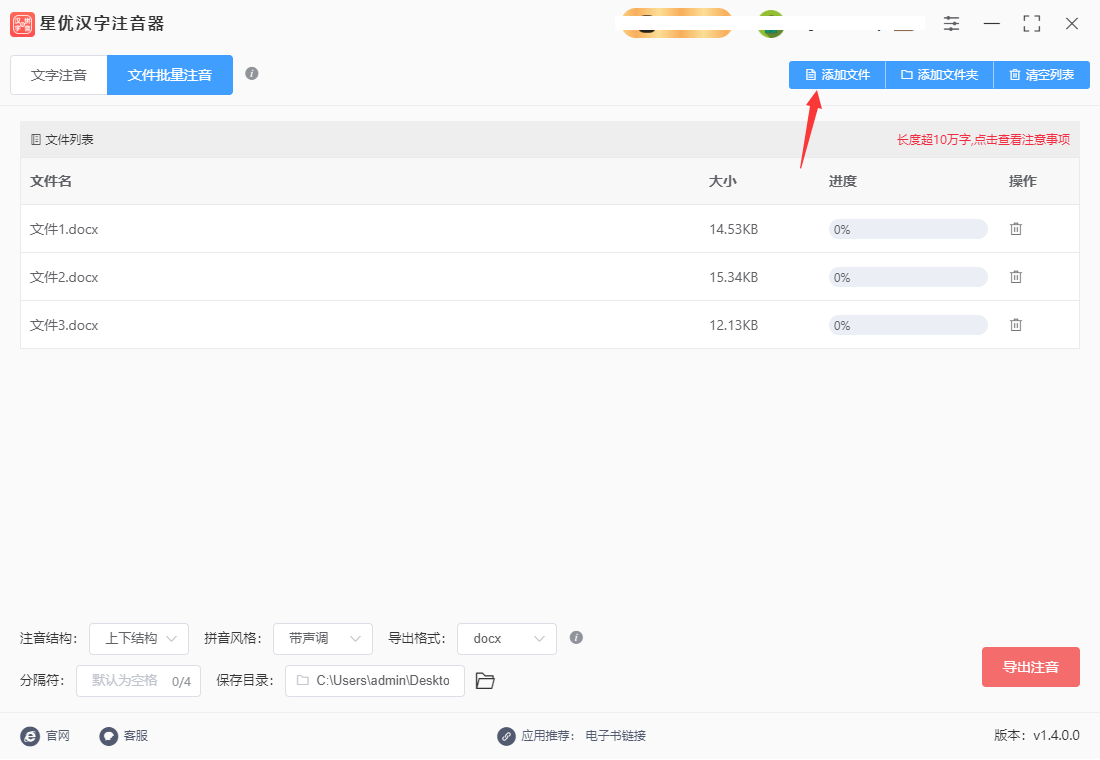Click the 保存目录 path field

(375, 681)
